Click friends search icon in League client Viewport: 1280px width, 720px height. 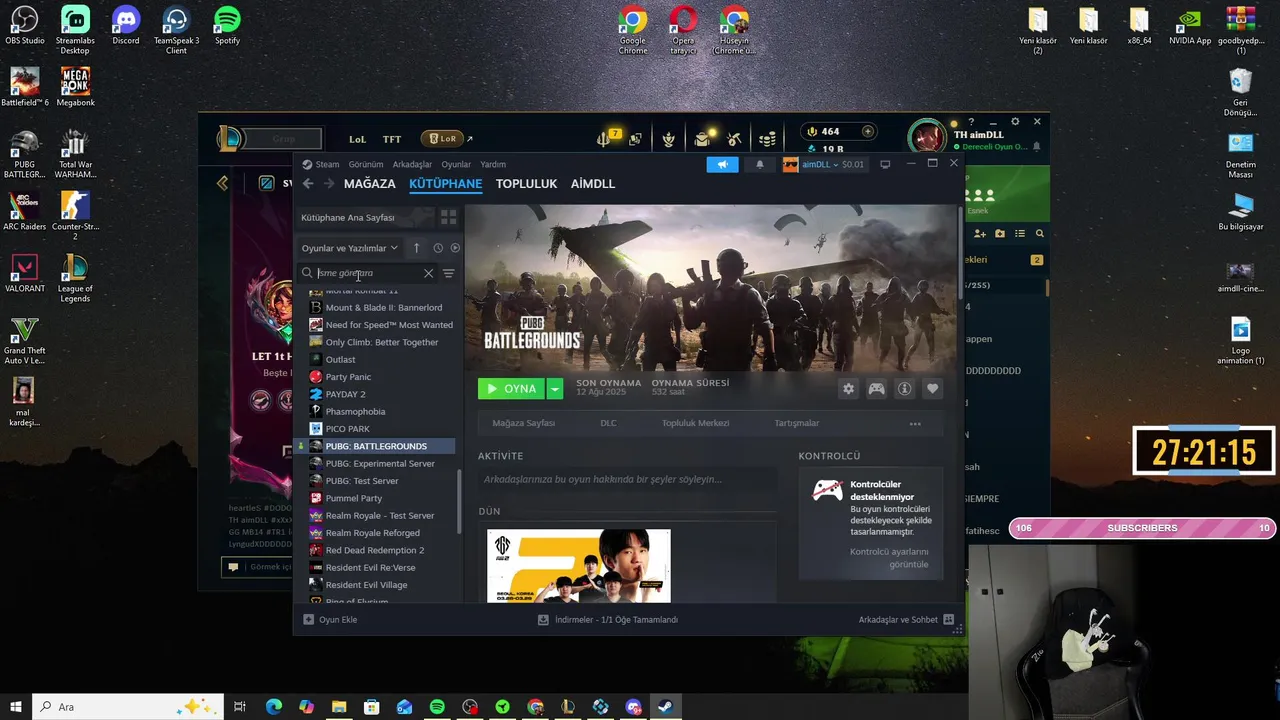(x=1040, y=233)
